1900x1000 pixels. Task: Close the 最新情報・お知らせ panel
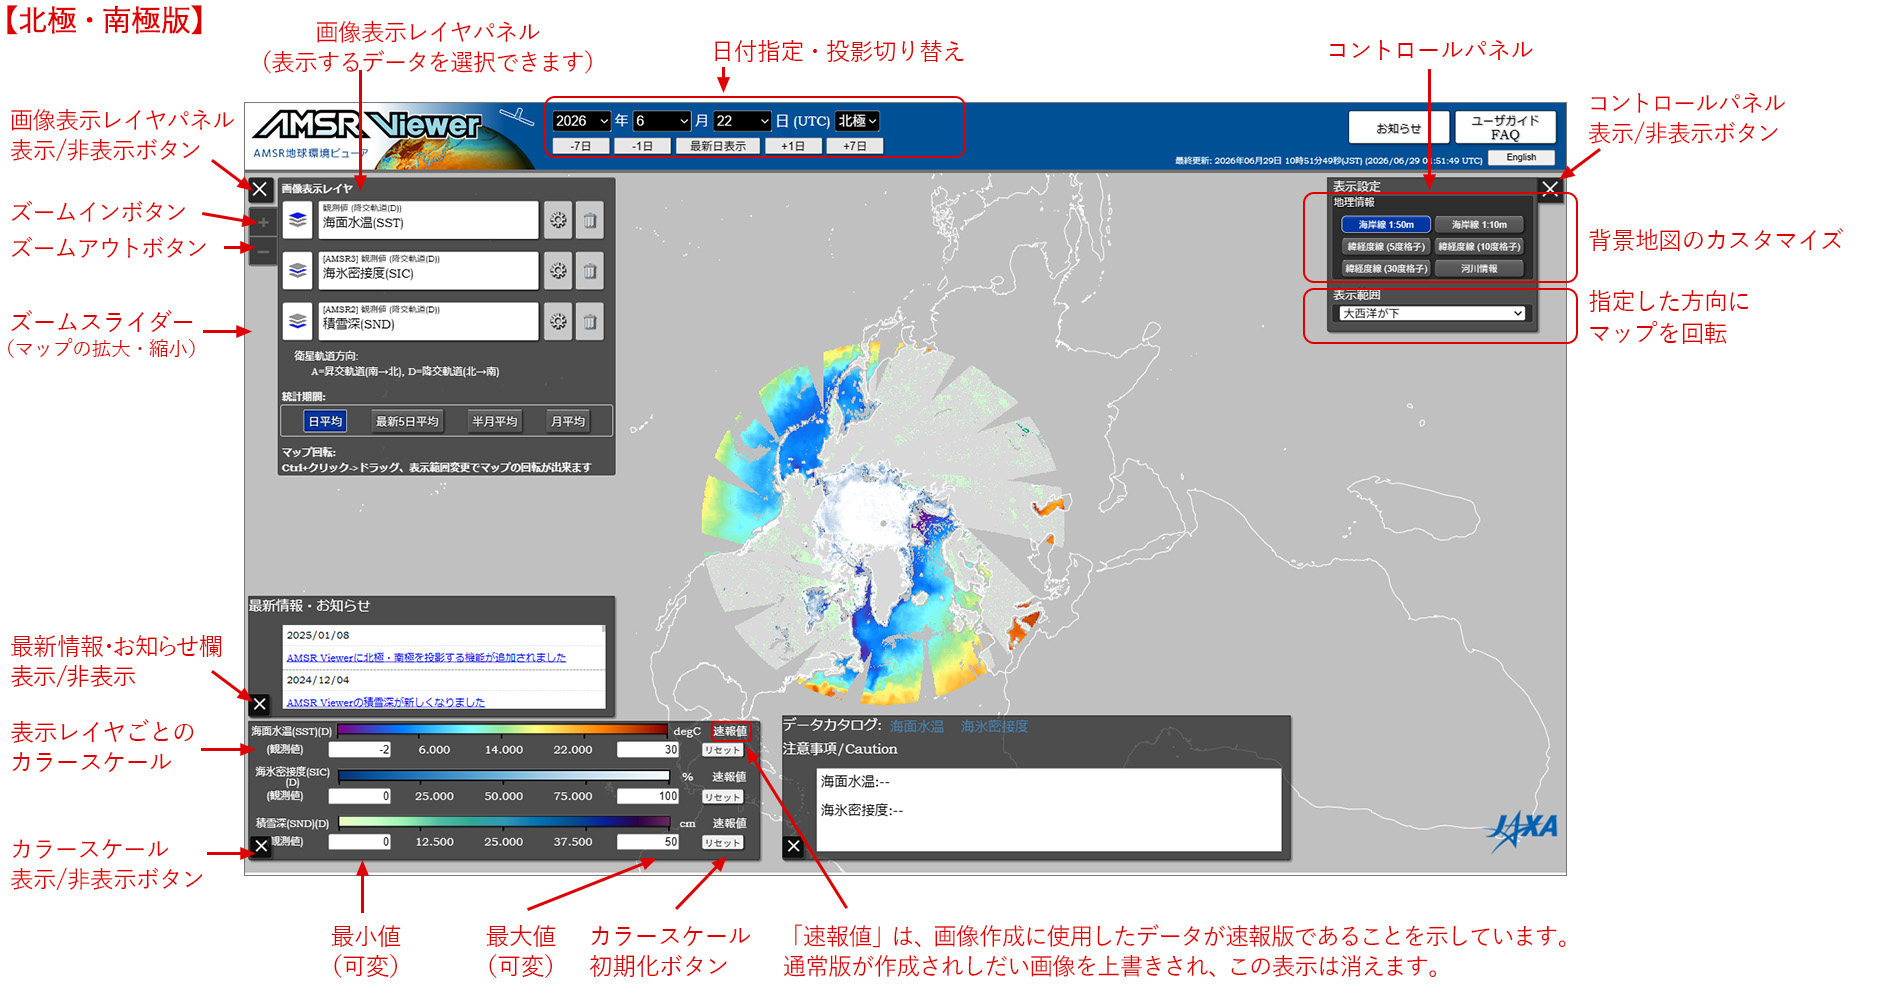point(260,704)
